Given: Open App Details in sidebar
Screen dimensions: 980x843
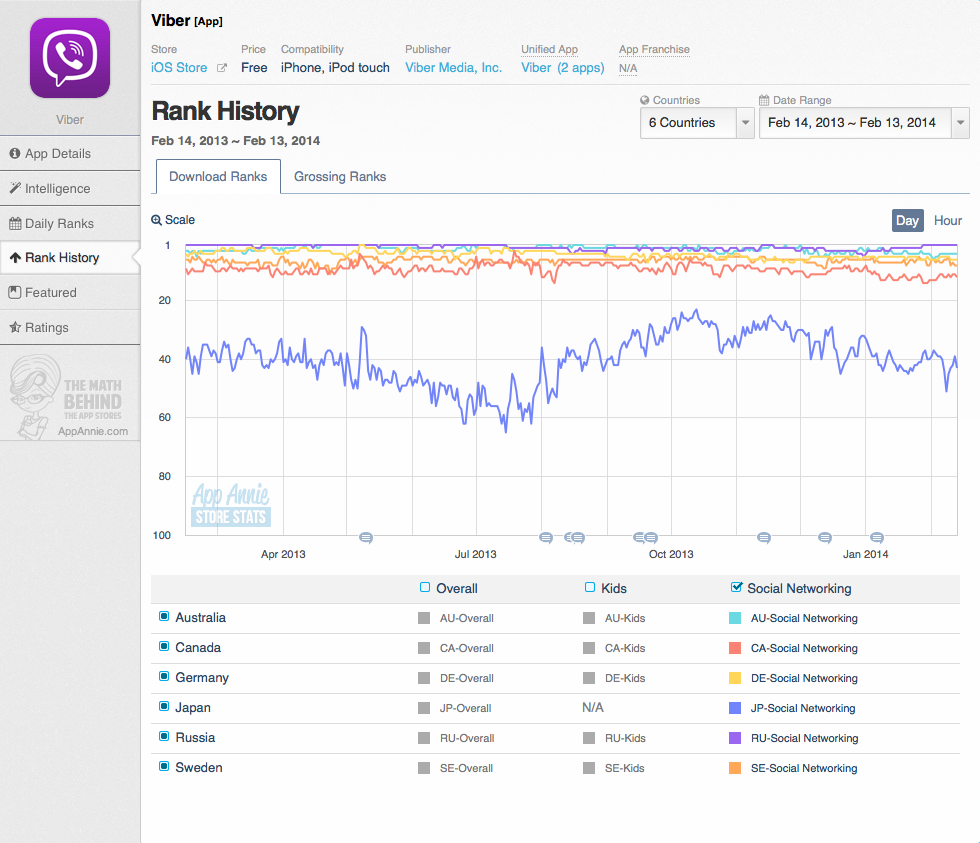Looking at the screenshot, I should tap(70, 153).
